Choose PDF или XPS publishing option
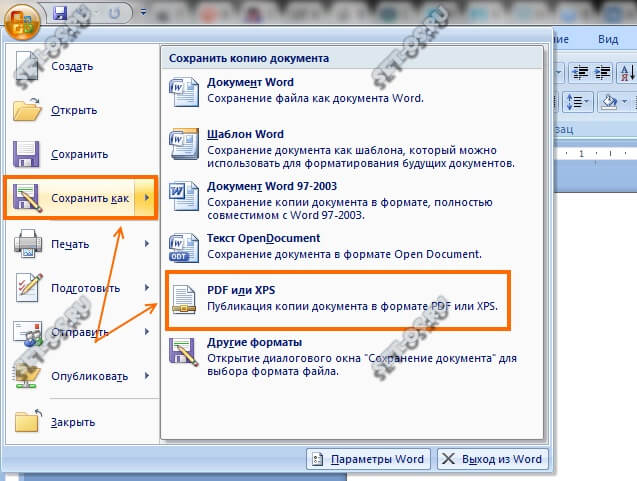The height and width of the screenshot is (481, 637). pyautogui.click(x=337, y=299)
